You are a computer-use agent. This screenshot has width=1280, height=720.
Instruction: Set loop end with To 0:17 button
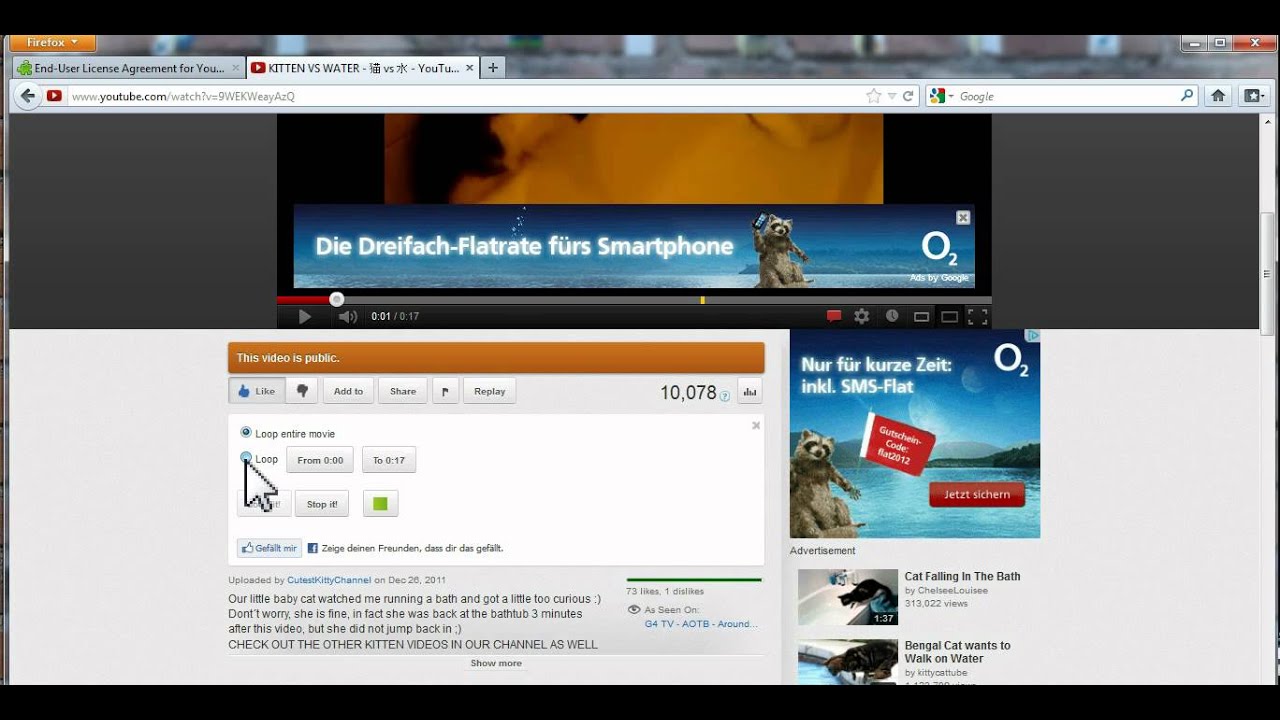pyautogui.click(x=389, y=460)
